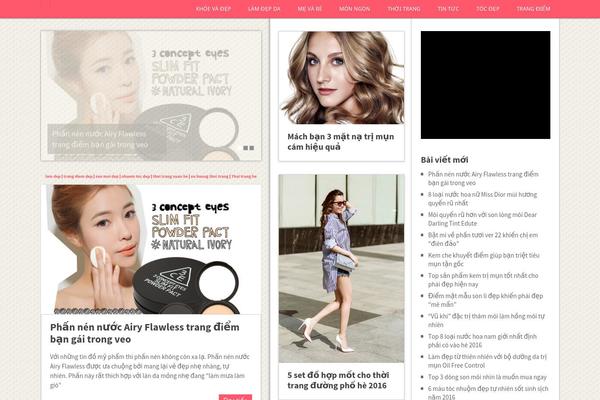The height and width of the screenshot is (400, 600).
Task: Click the faded slider banner image
Action: tap(151, 96)
